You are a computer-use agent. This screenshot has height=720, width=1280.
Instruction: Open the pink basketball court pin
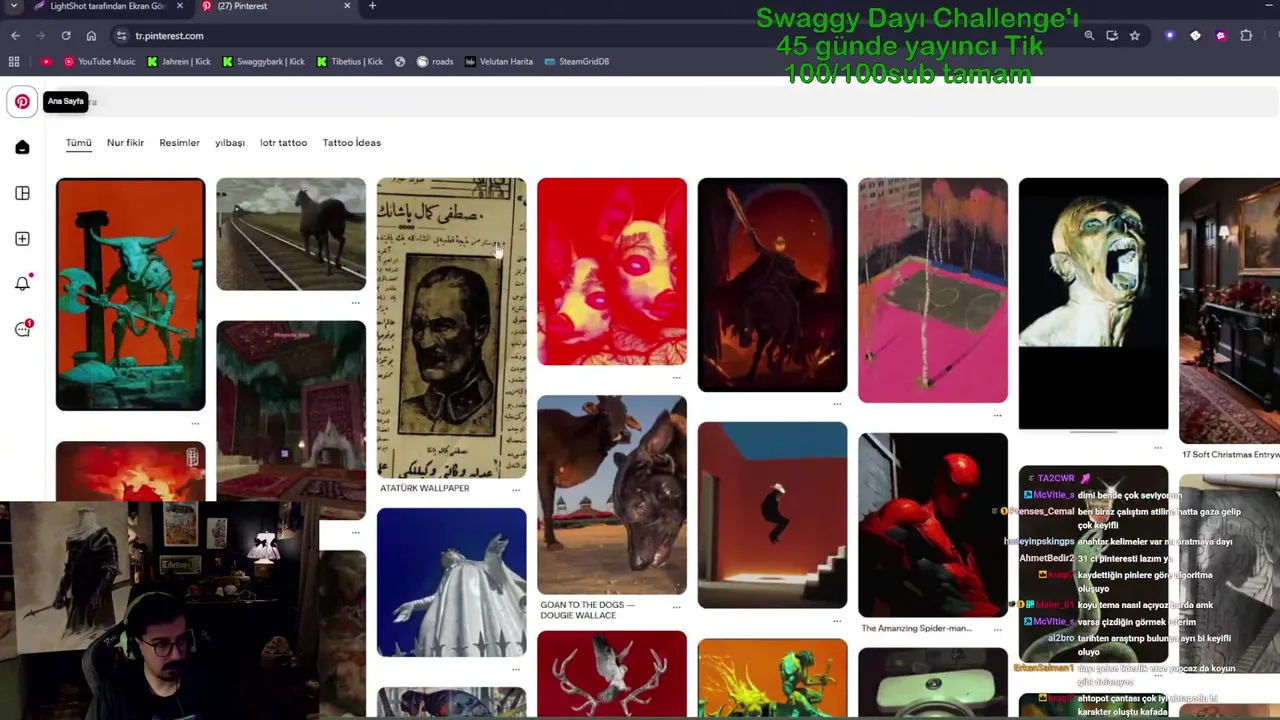[933, 290]
